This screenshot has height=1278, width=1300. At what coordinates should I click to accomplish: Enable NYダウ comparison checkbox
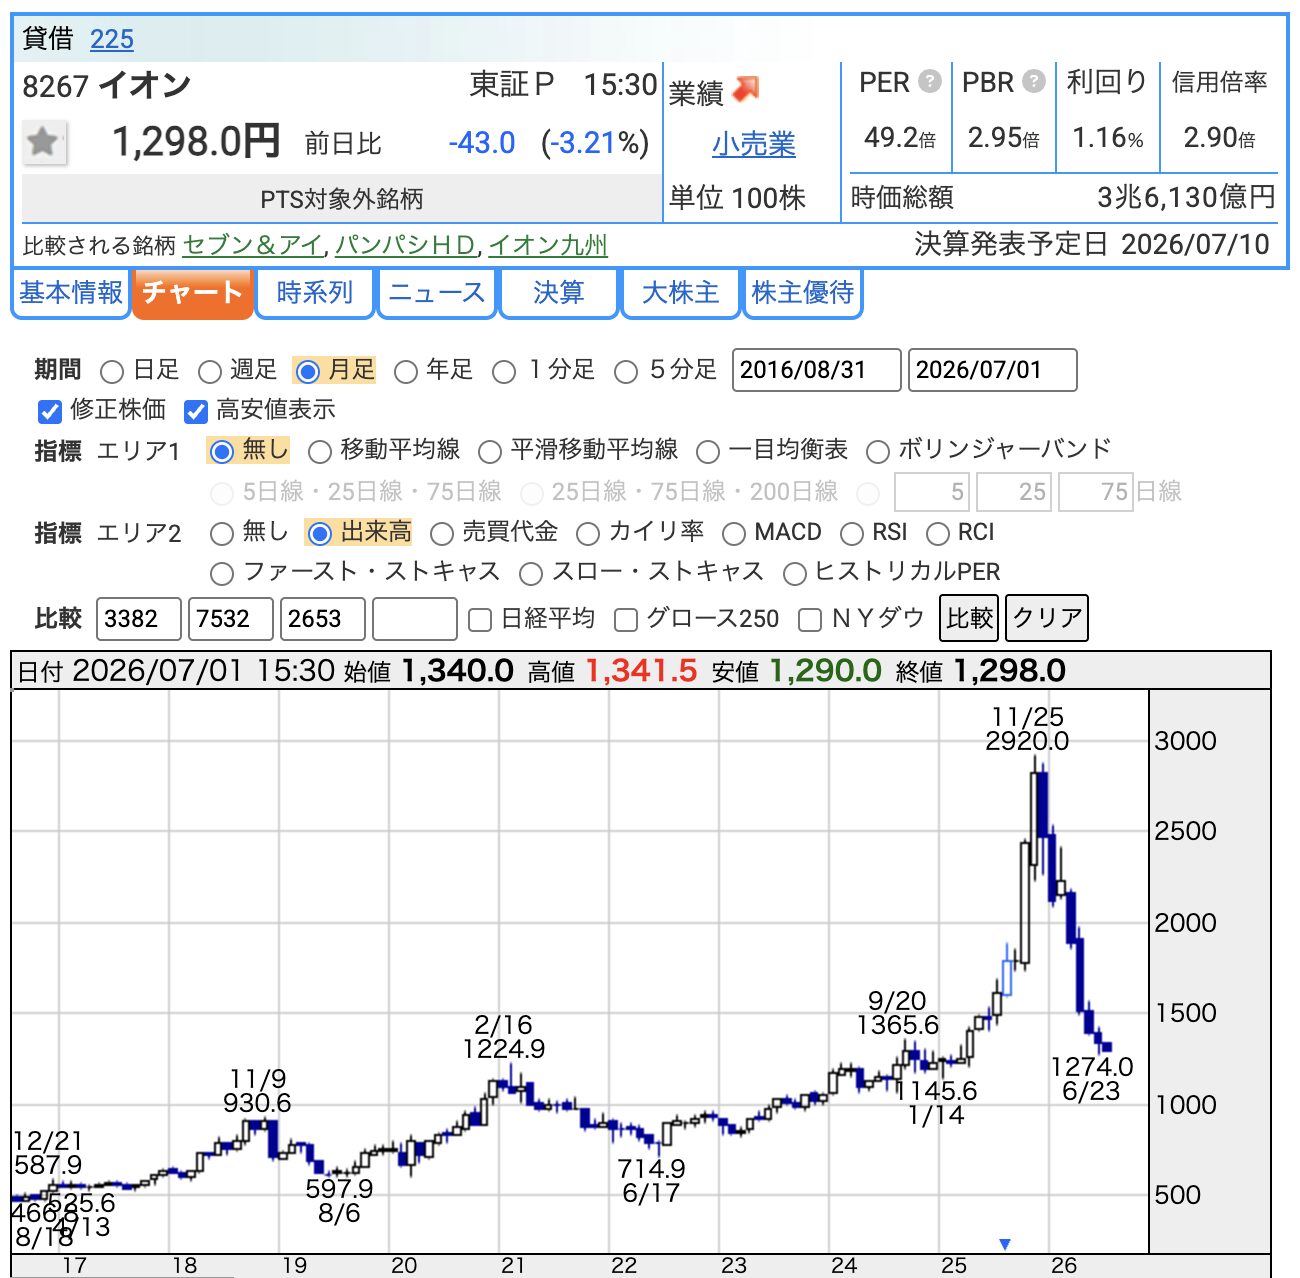click(810, 620)
